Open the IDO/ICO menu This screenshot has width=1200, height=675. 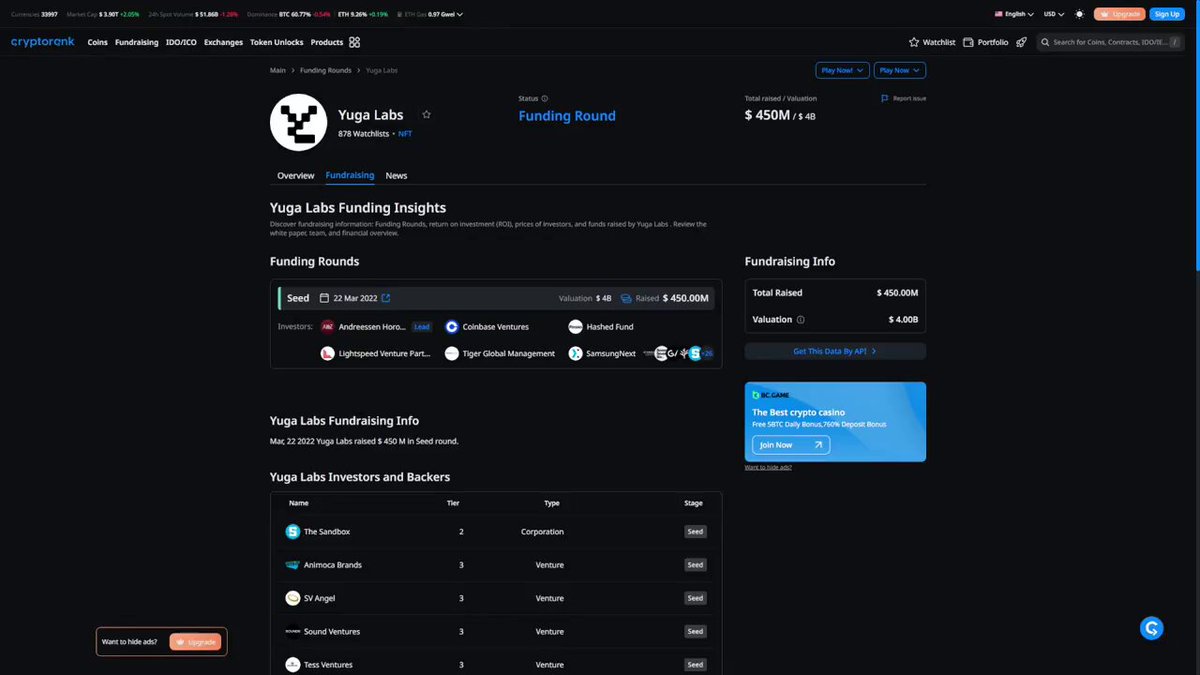(181, 42)
